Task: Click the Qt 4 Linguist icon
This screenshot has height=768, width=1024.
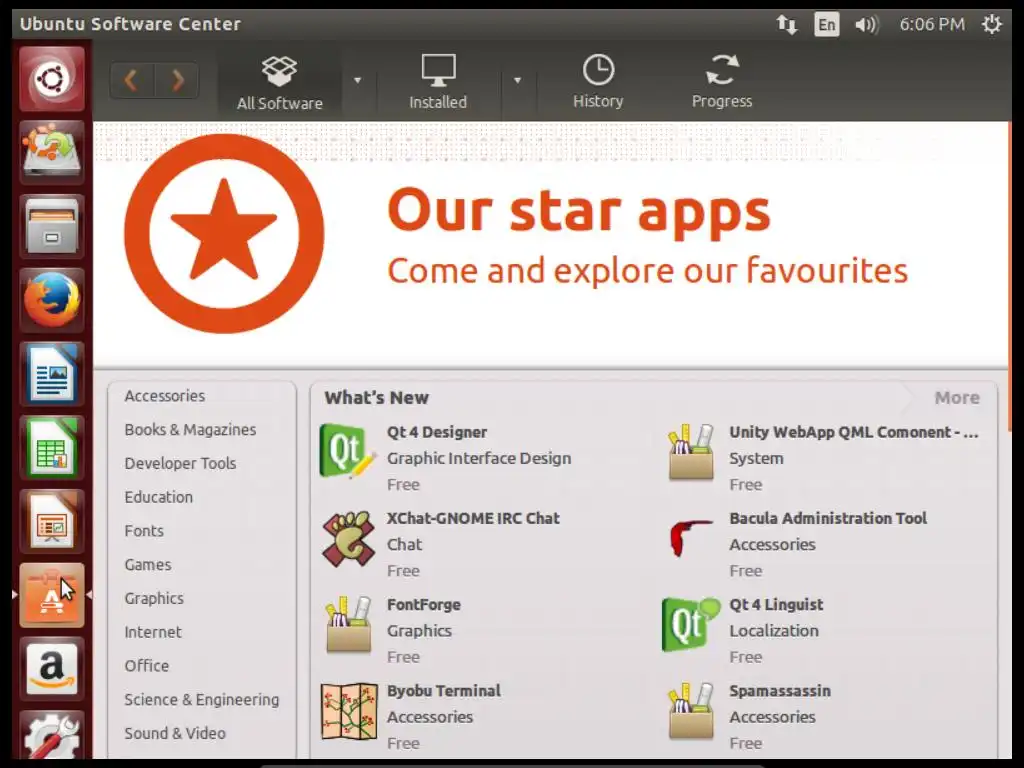Action: click(x=691, y=624)
